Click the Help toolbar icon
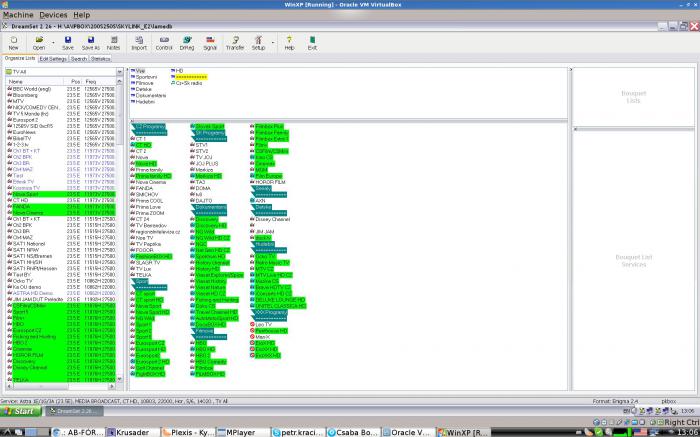Image resolution: width=700 pixels, height=437 pixels. [x=289, y=43]
